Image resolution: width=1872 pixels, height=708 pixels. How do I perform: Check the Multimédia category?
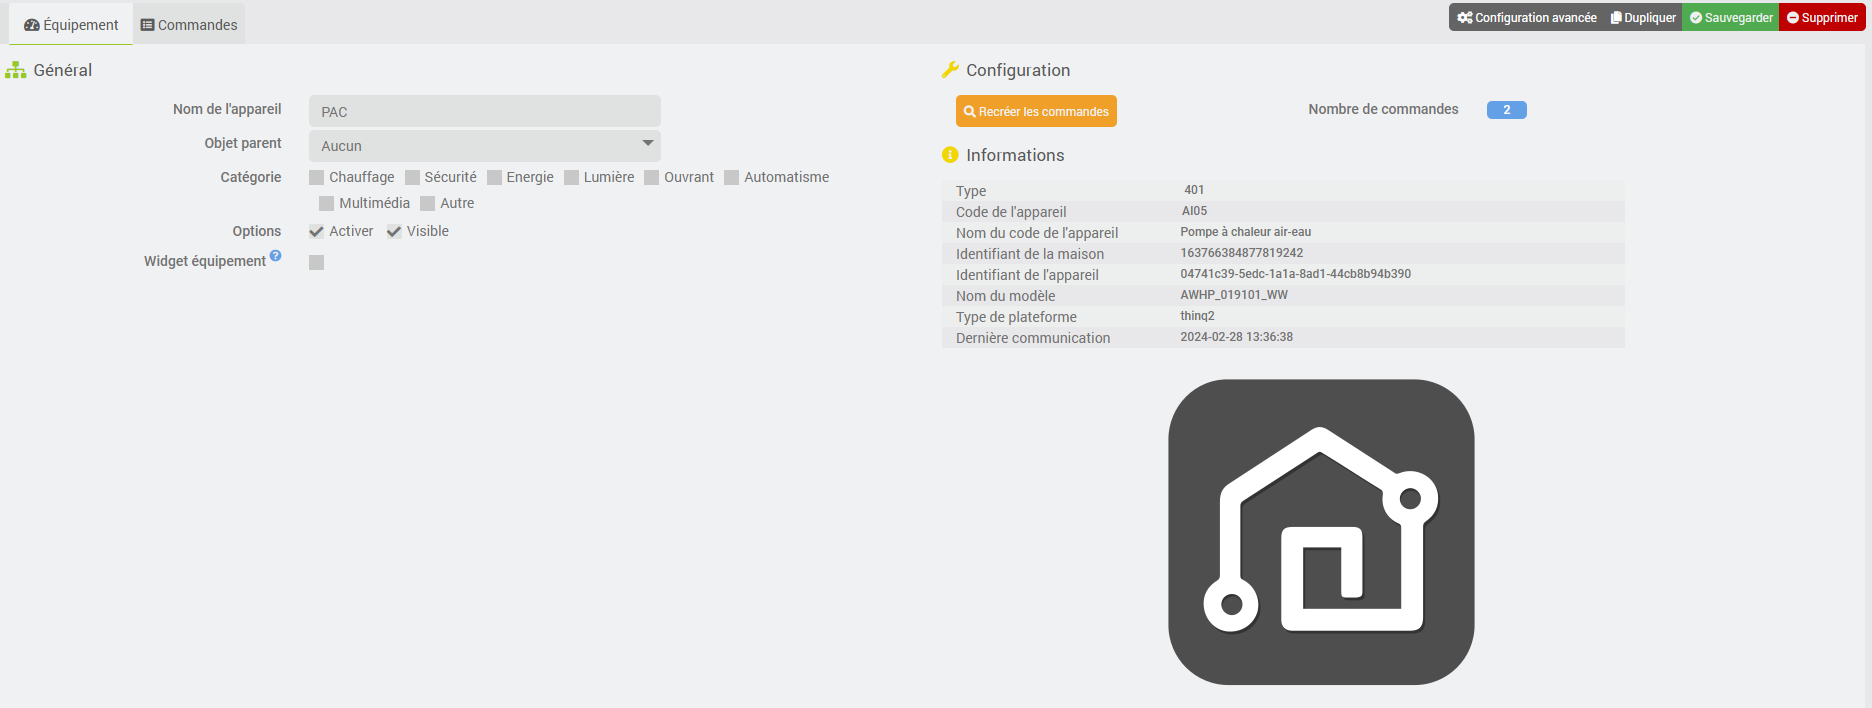pos(326,204)
